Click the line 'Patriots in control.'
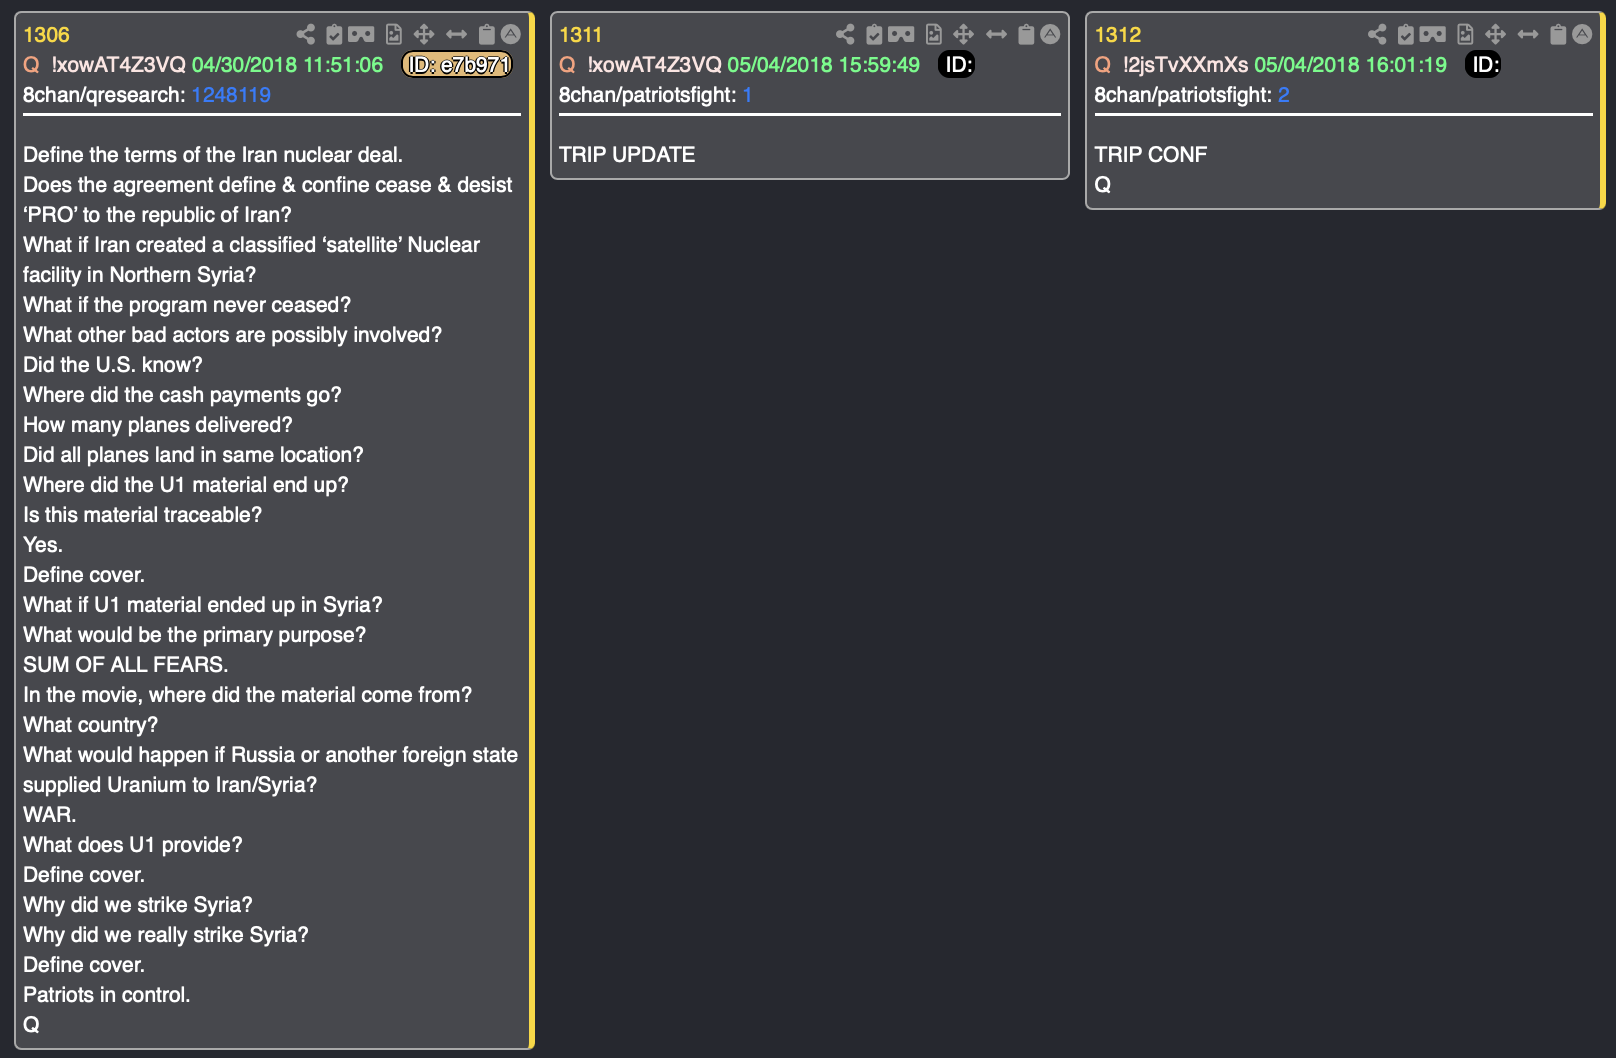Screen dimensions: 1616x1058 pos(107,995)
